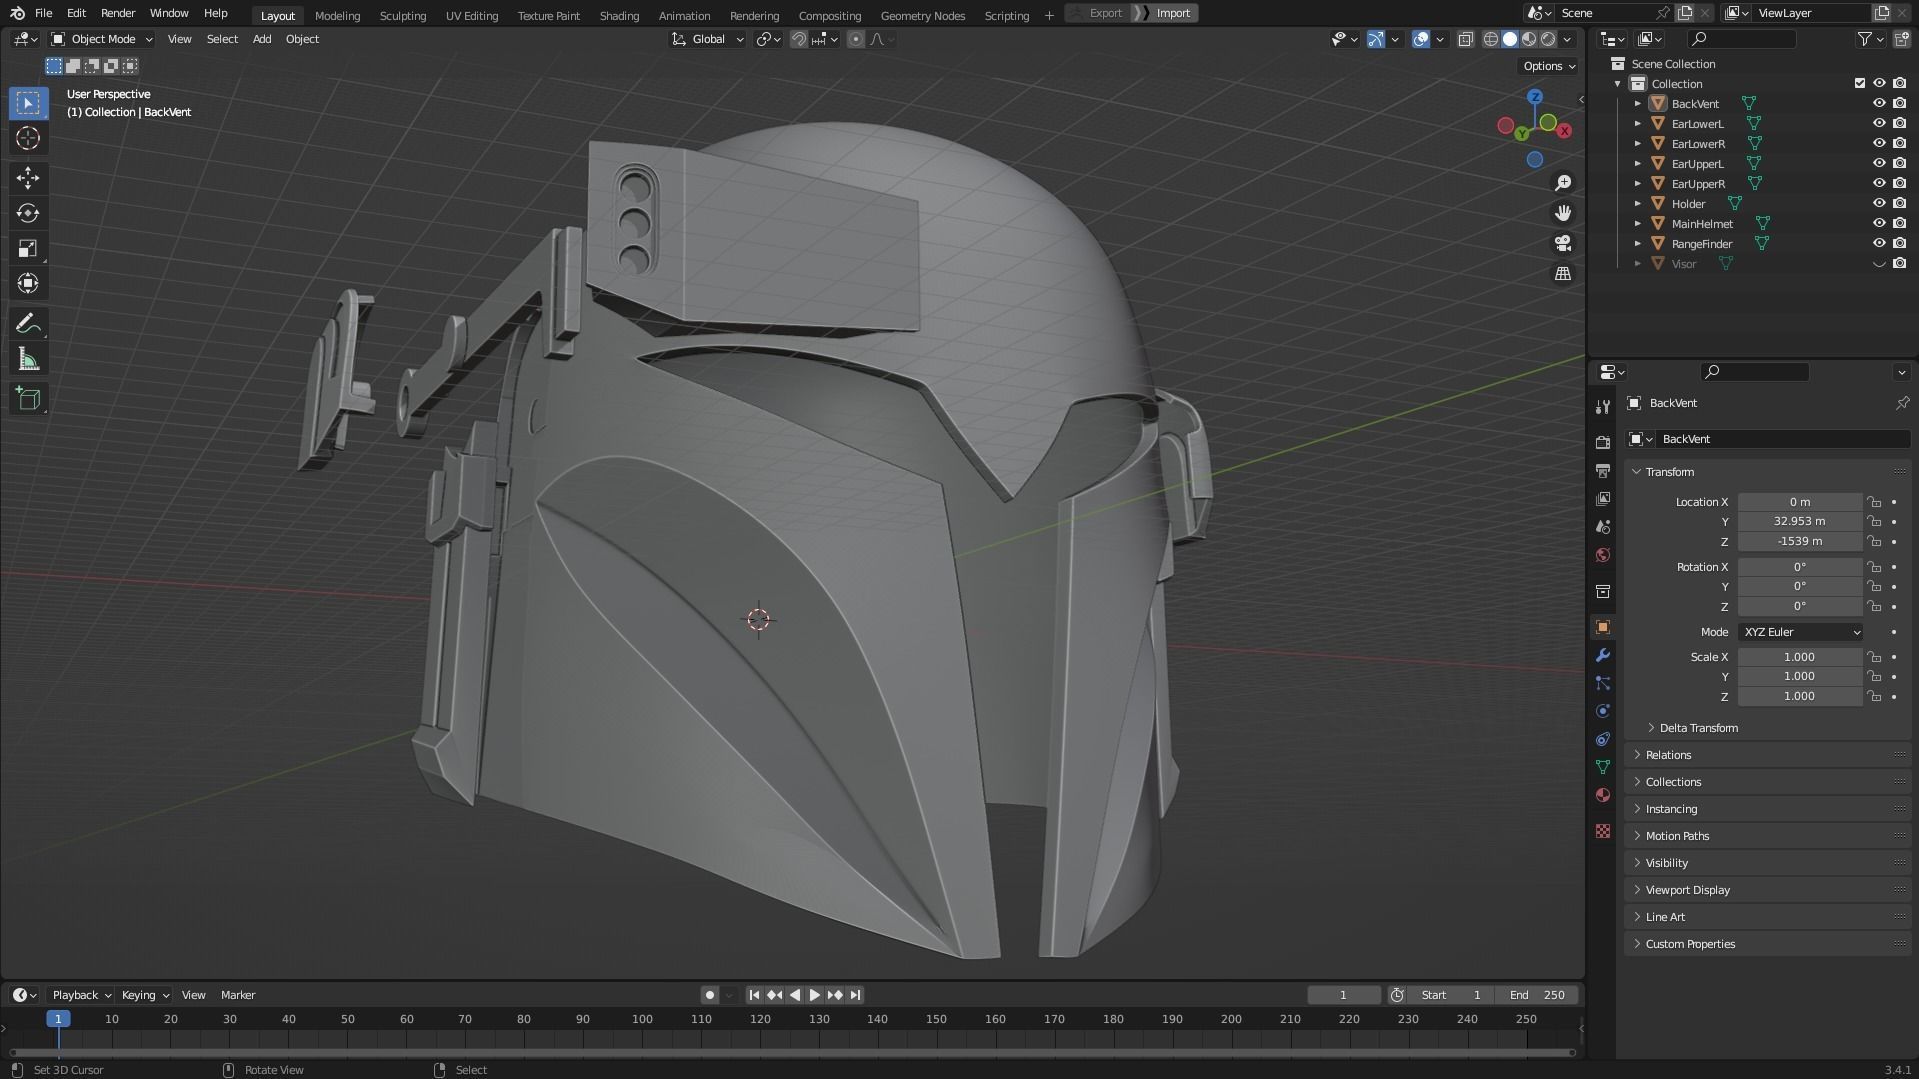Image resolution: width=1919 pixels, height=1079 pixels.
Task: Open the Playback timeline menu
Action: (x=81, y=995)
